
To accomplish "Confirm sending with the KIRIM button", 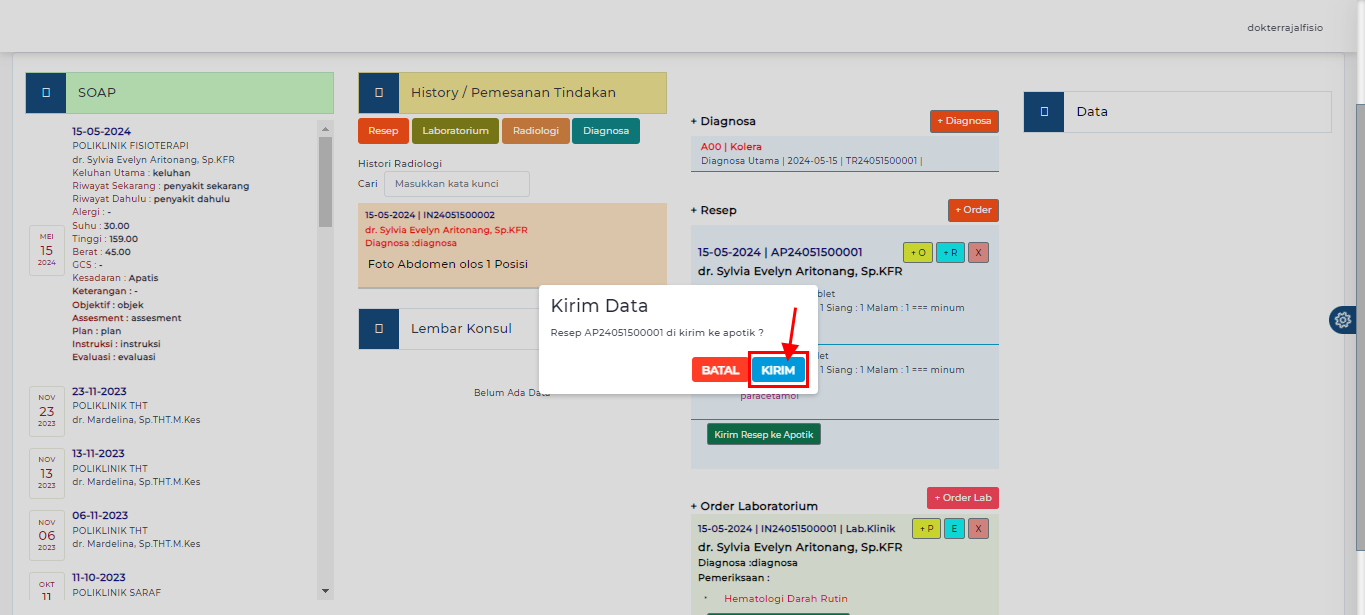I will (x=778, y=370).
